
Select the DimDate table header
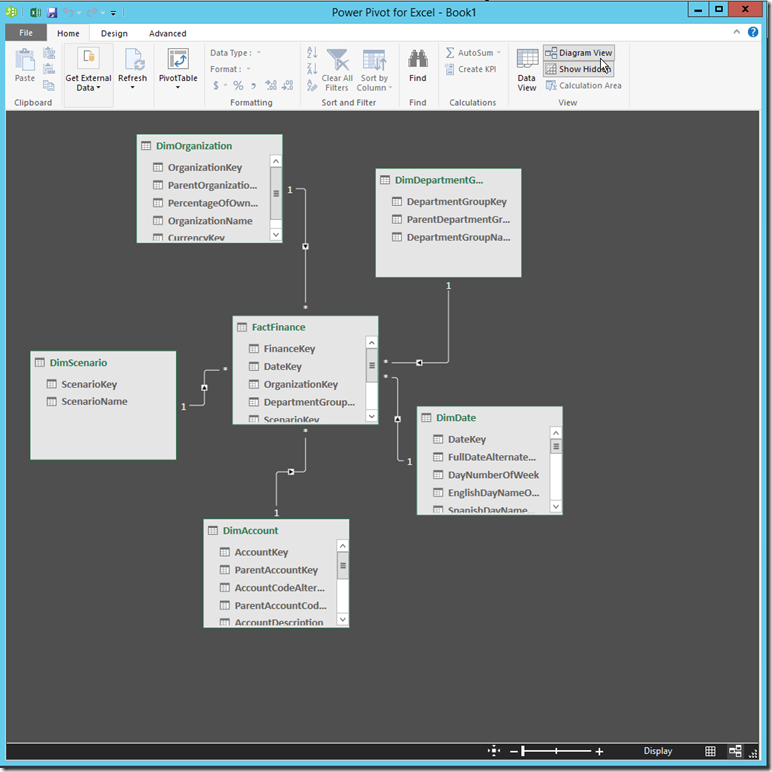pos(489,418)
